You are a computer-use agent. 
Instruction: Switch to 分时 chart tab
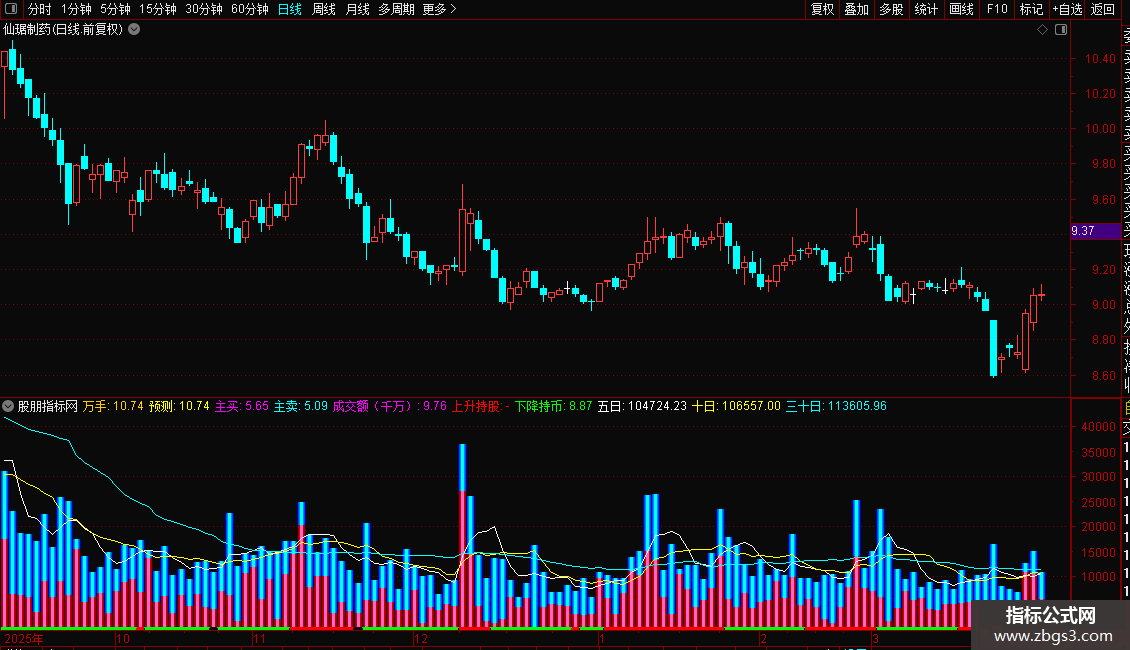pos(40,9)
